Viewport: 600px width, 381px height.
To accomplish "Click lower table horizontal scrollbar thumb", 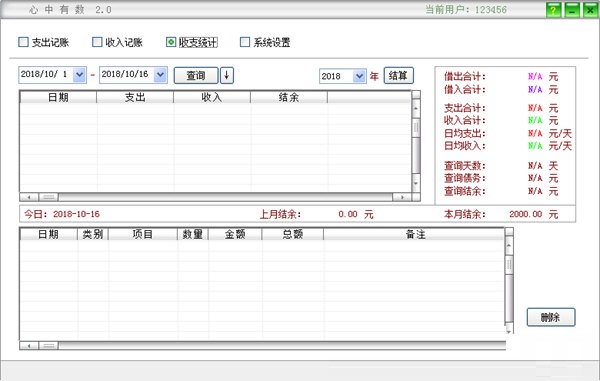I will pyautogui.click(x=49, y=346).
